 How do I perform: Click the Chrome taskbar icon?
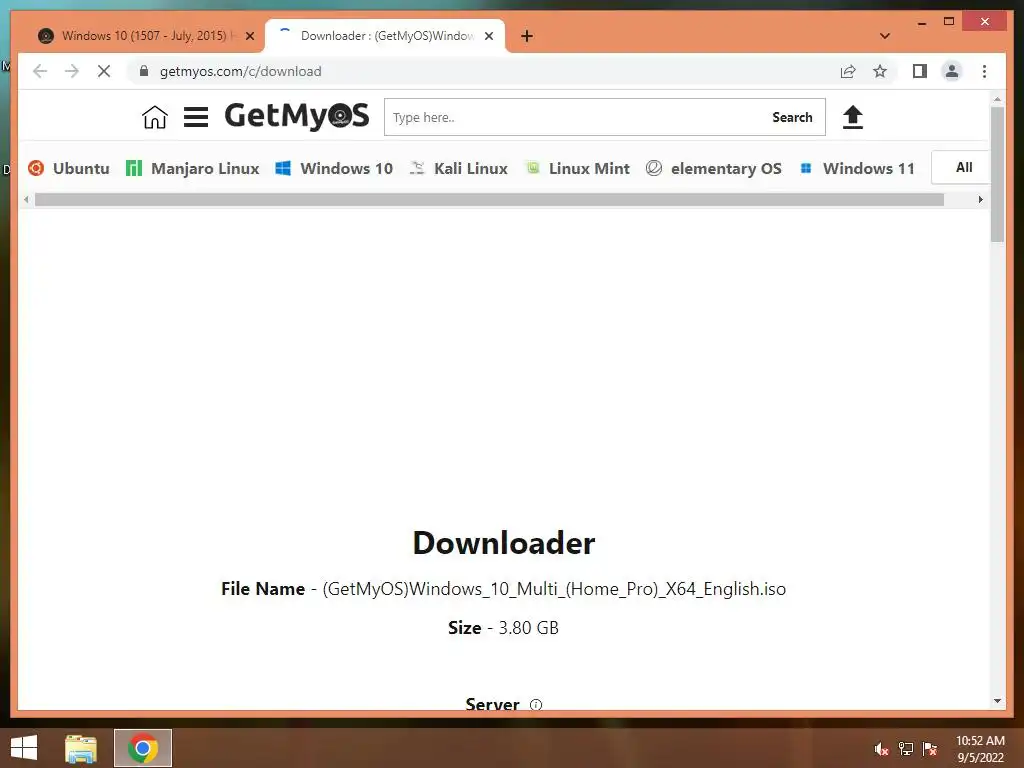[143, 748]
